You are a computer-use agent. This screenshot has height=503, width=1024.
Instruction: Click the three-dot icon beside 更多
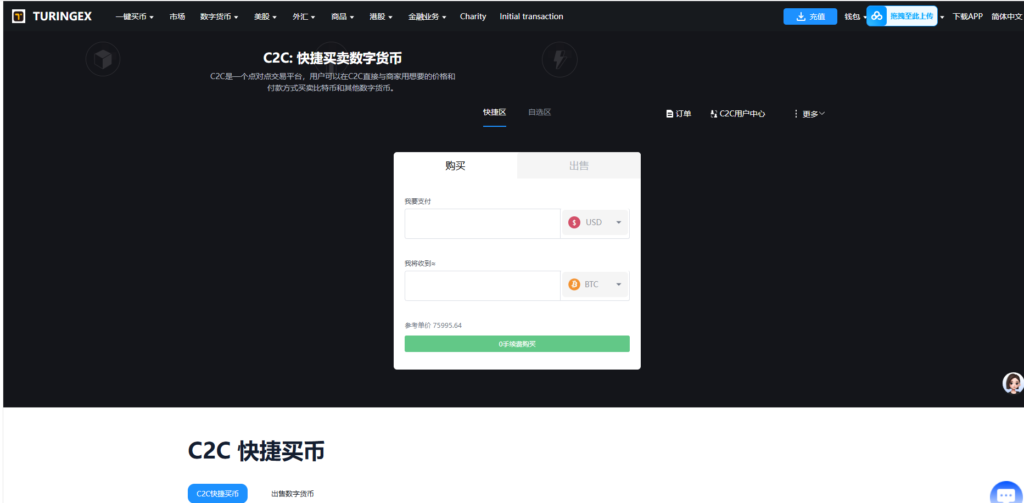(x=795, y=114)
